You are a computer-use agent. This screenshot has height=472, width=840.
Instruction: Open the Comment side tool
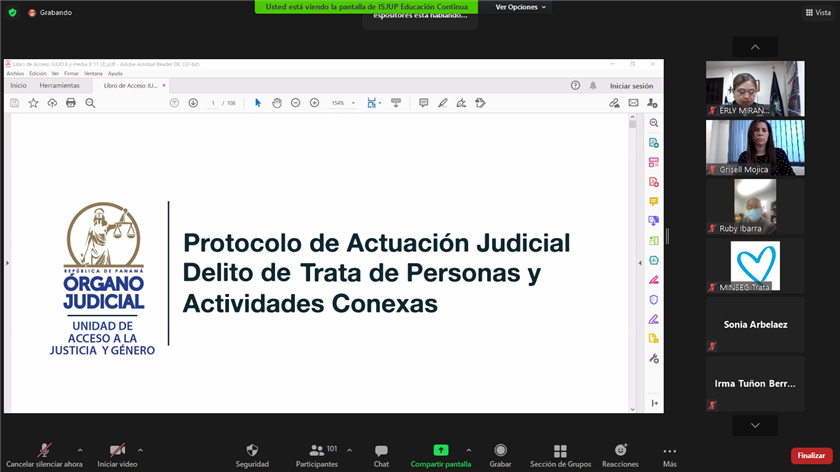[x=654, y=201]
